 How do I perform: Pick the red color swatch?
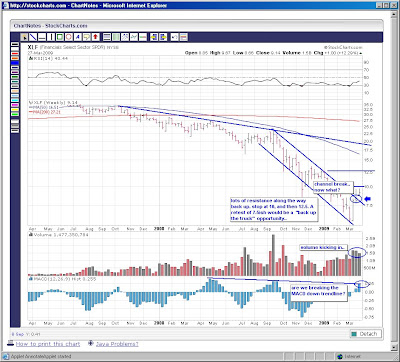[x=15, y=54]
